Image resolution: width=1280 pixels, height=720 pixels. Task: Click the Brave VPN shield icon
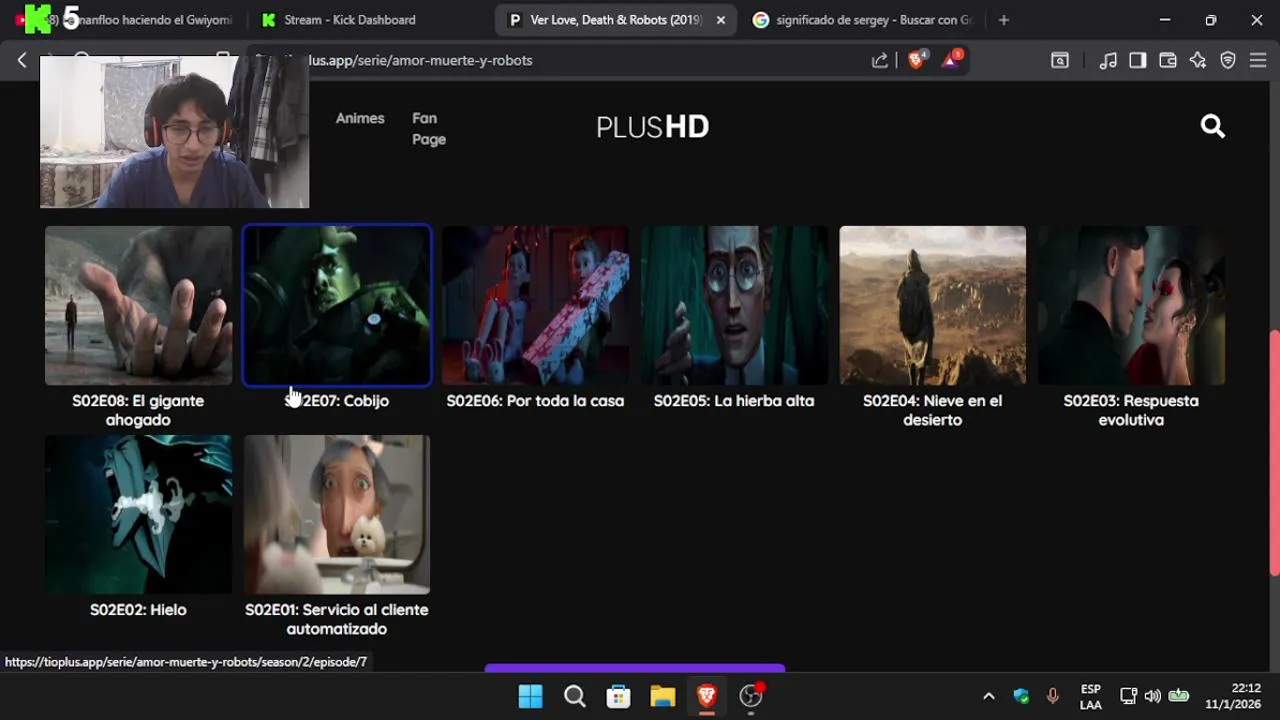pos(1228,60)
